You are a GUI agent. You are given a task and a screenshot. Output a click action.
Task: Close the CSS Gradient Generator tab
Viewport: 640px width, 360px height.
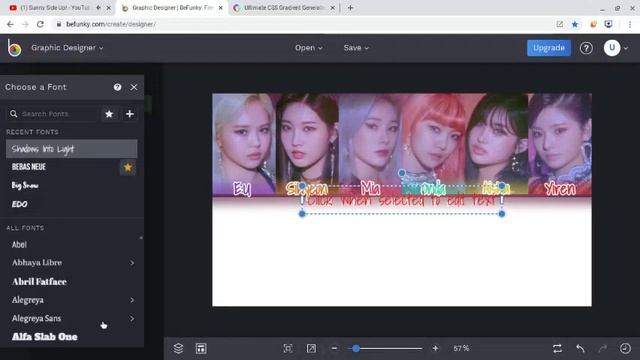pyautogui.click(x=333, y=8)
